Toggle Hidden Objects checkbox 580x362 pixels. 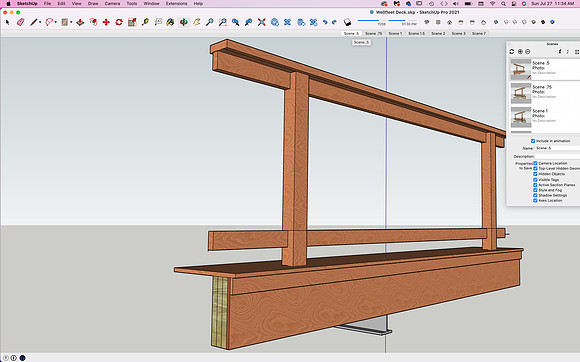point(535,174)
